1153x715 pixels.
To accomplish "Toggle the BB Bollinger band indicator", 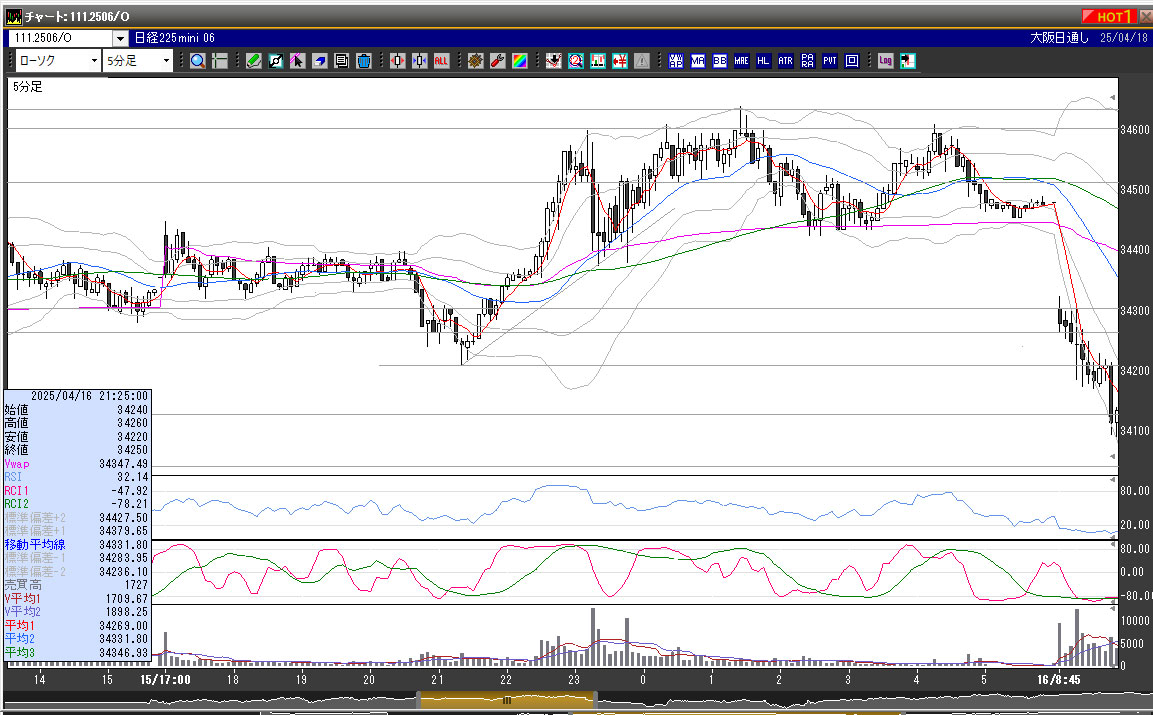I will (720, 61).
